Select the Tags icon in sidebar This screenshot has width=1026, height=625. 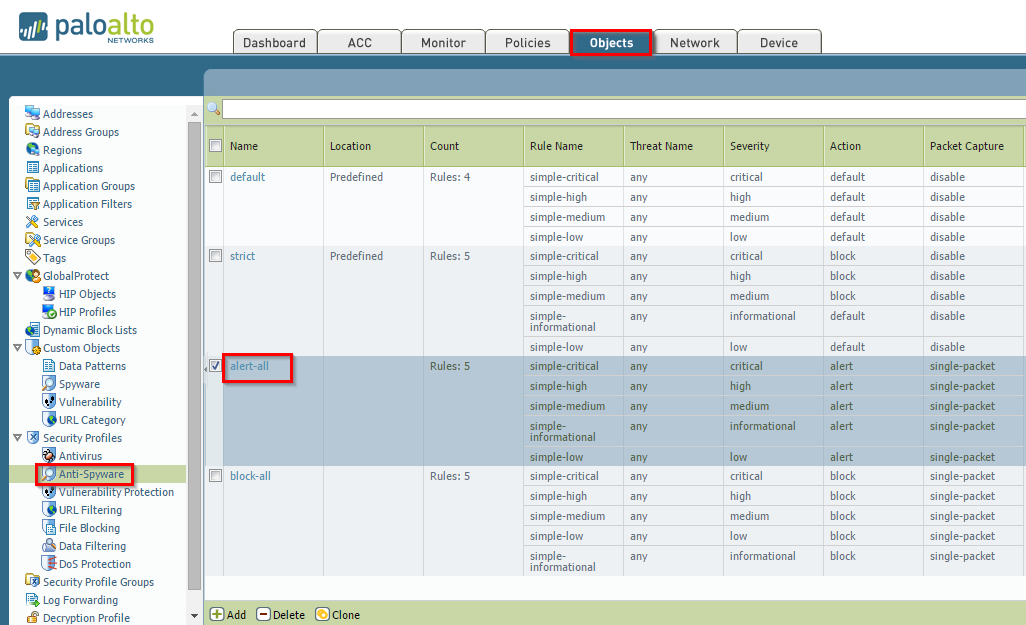[32, 258]
